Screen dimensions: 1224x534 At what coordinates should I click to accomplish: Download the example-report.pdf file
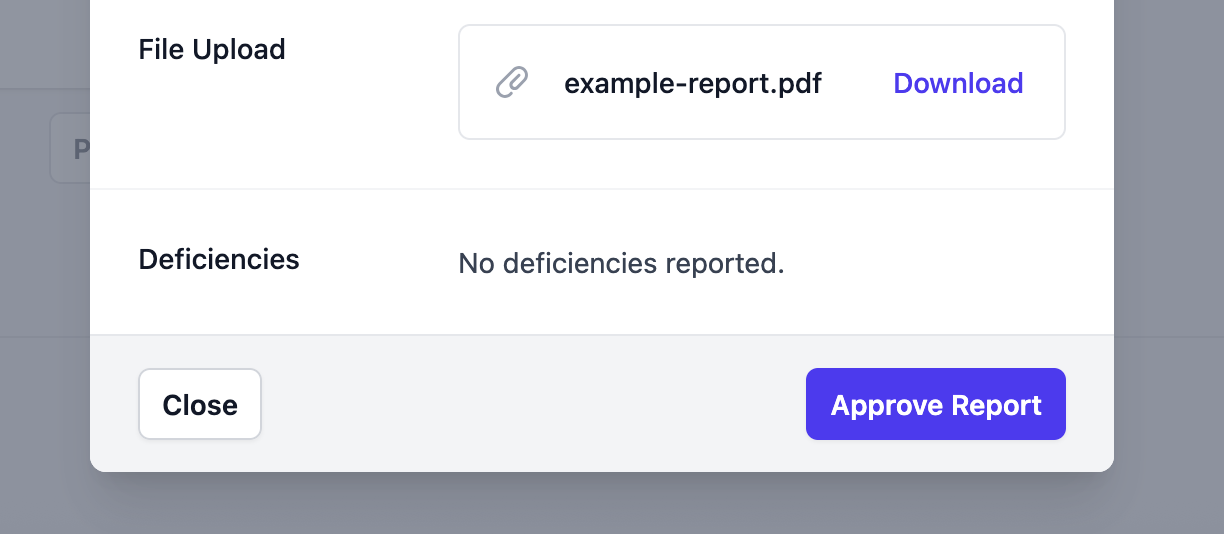957,83
